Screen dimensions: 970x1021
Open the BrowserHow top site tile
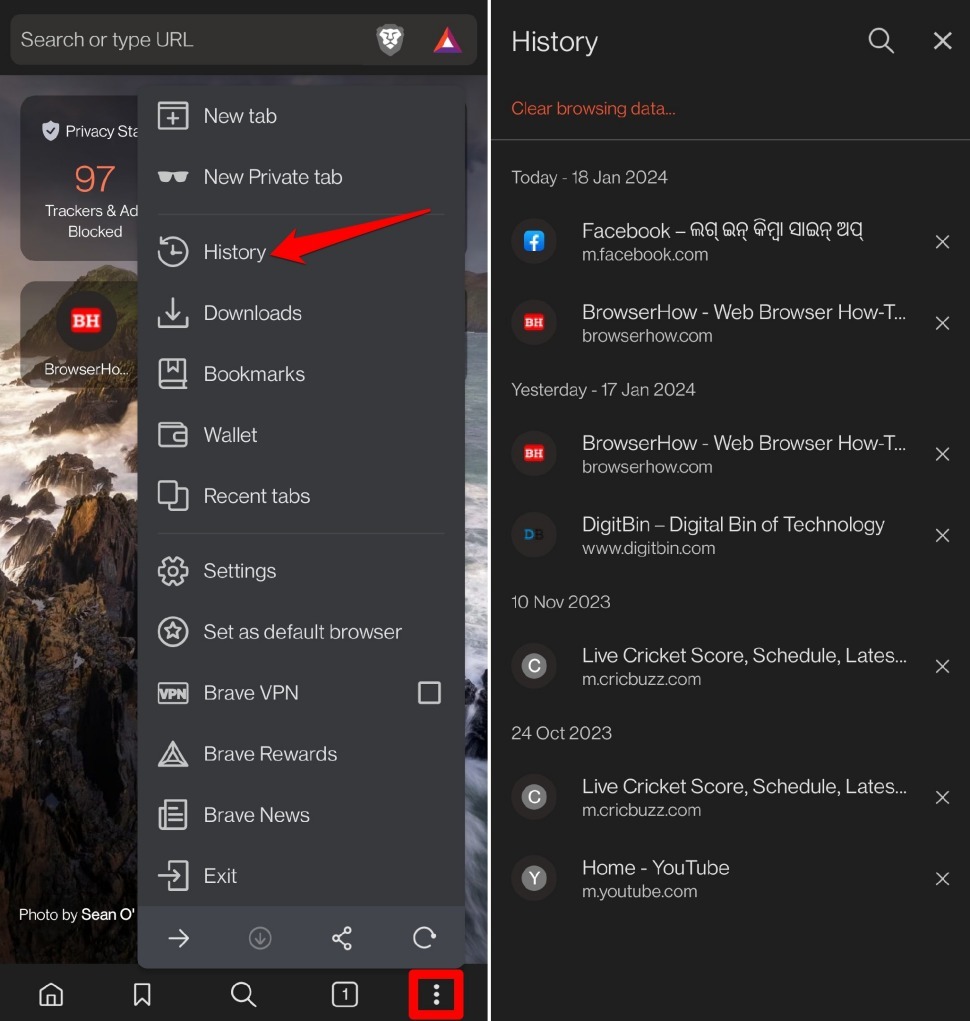pyautogui.click(x=86, y=335)
